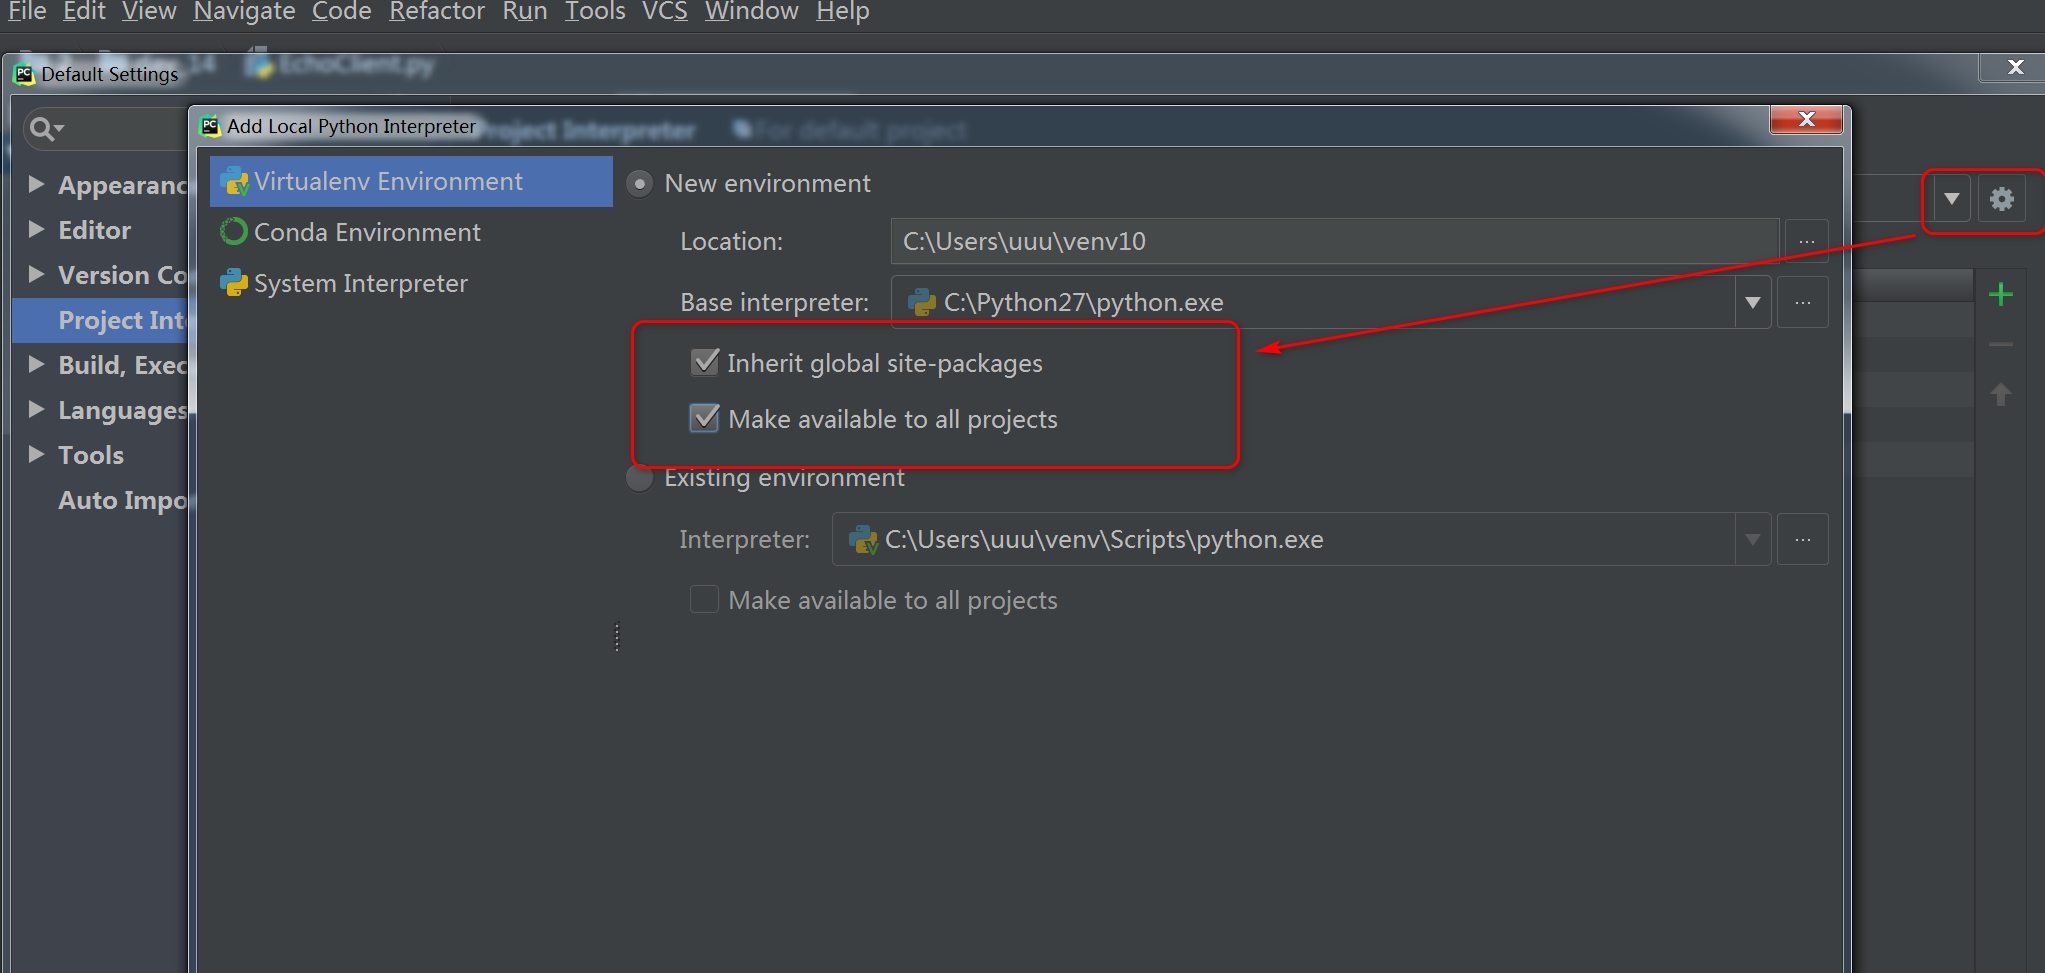Toggle Inherit global site-packages checkbox

pyautogui.click(x=705, y=362)
